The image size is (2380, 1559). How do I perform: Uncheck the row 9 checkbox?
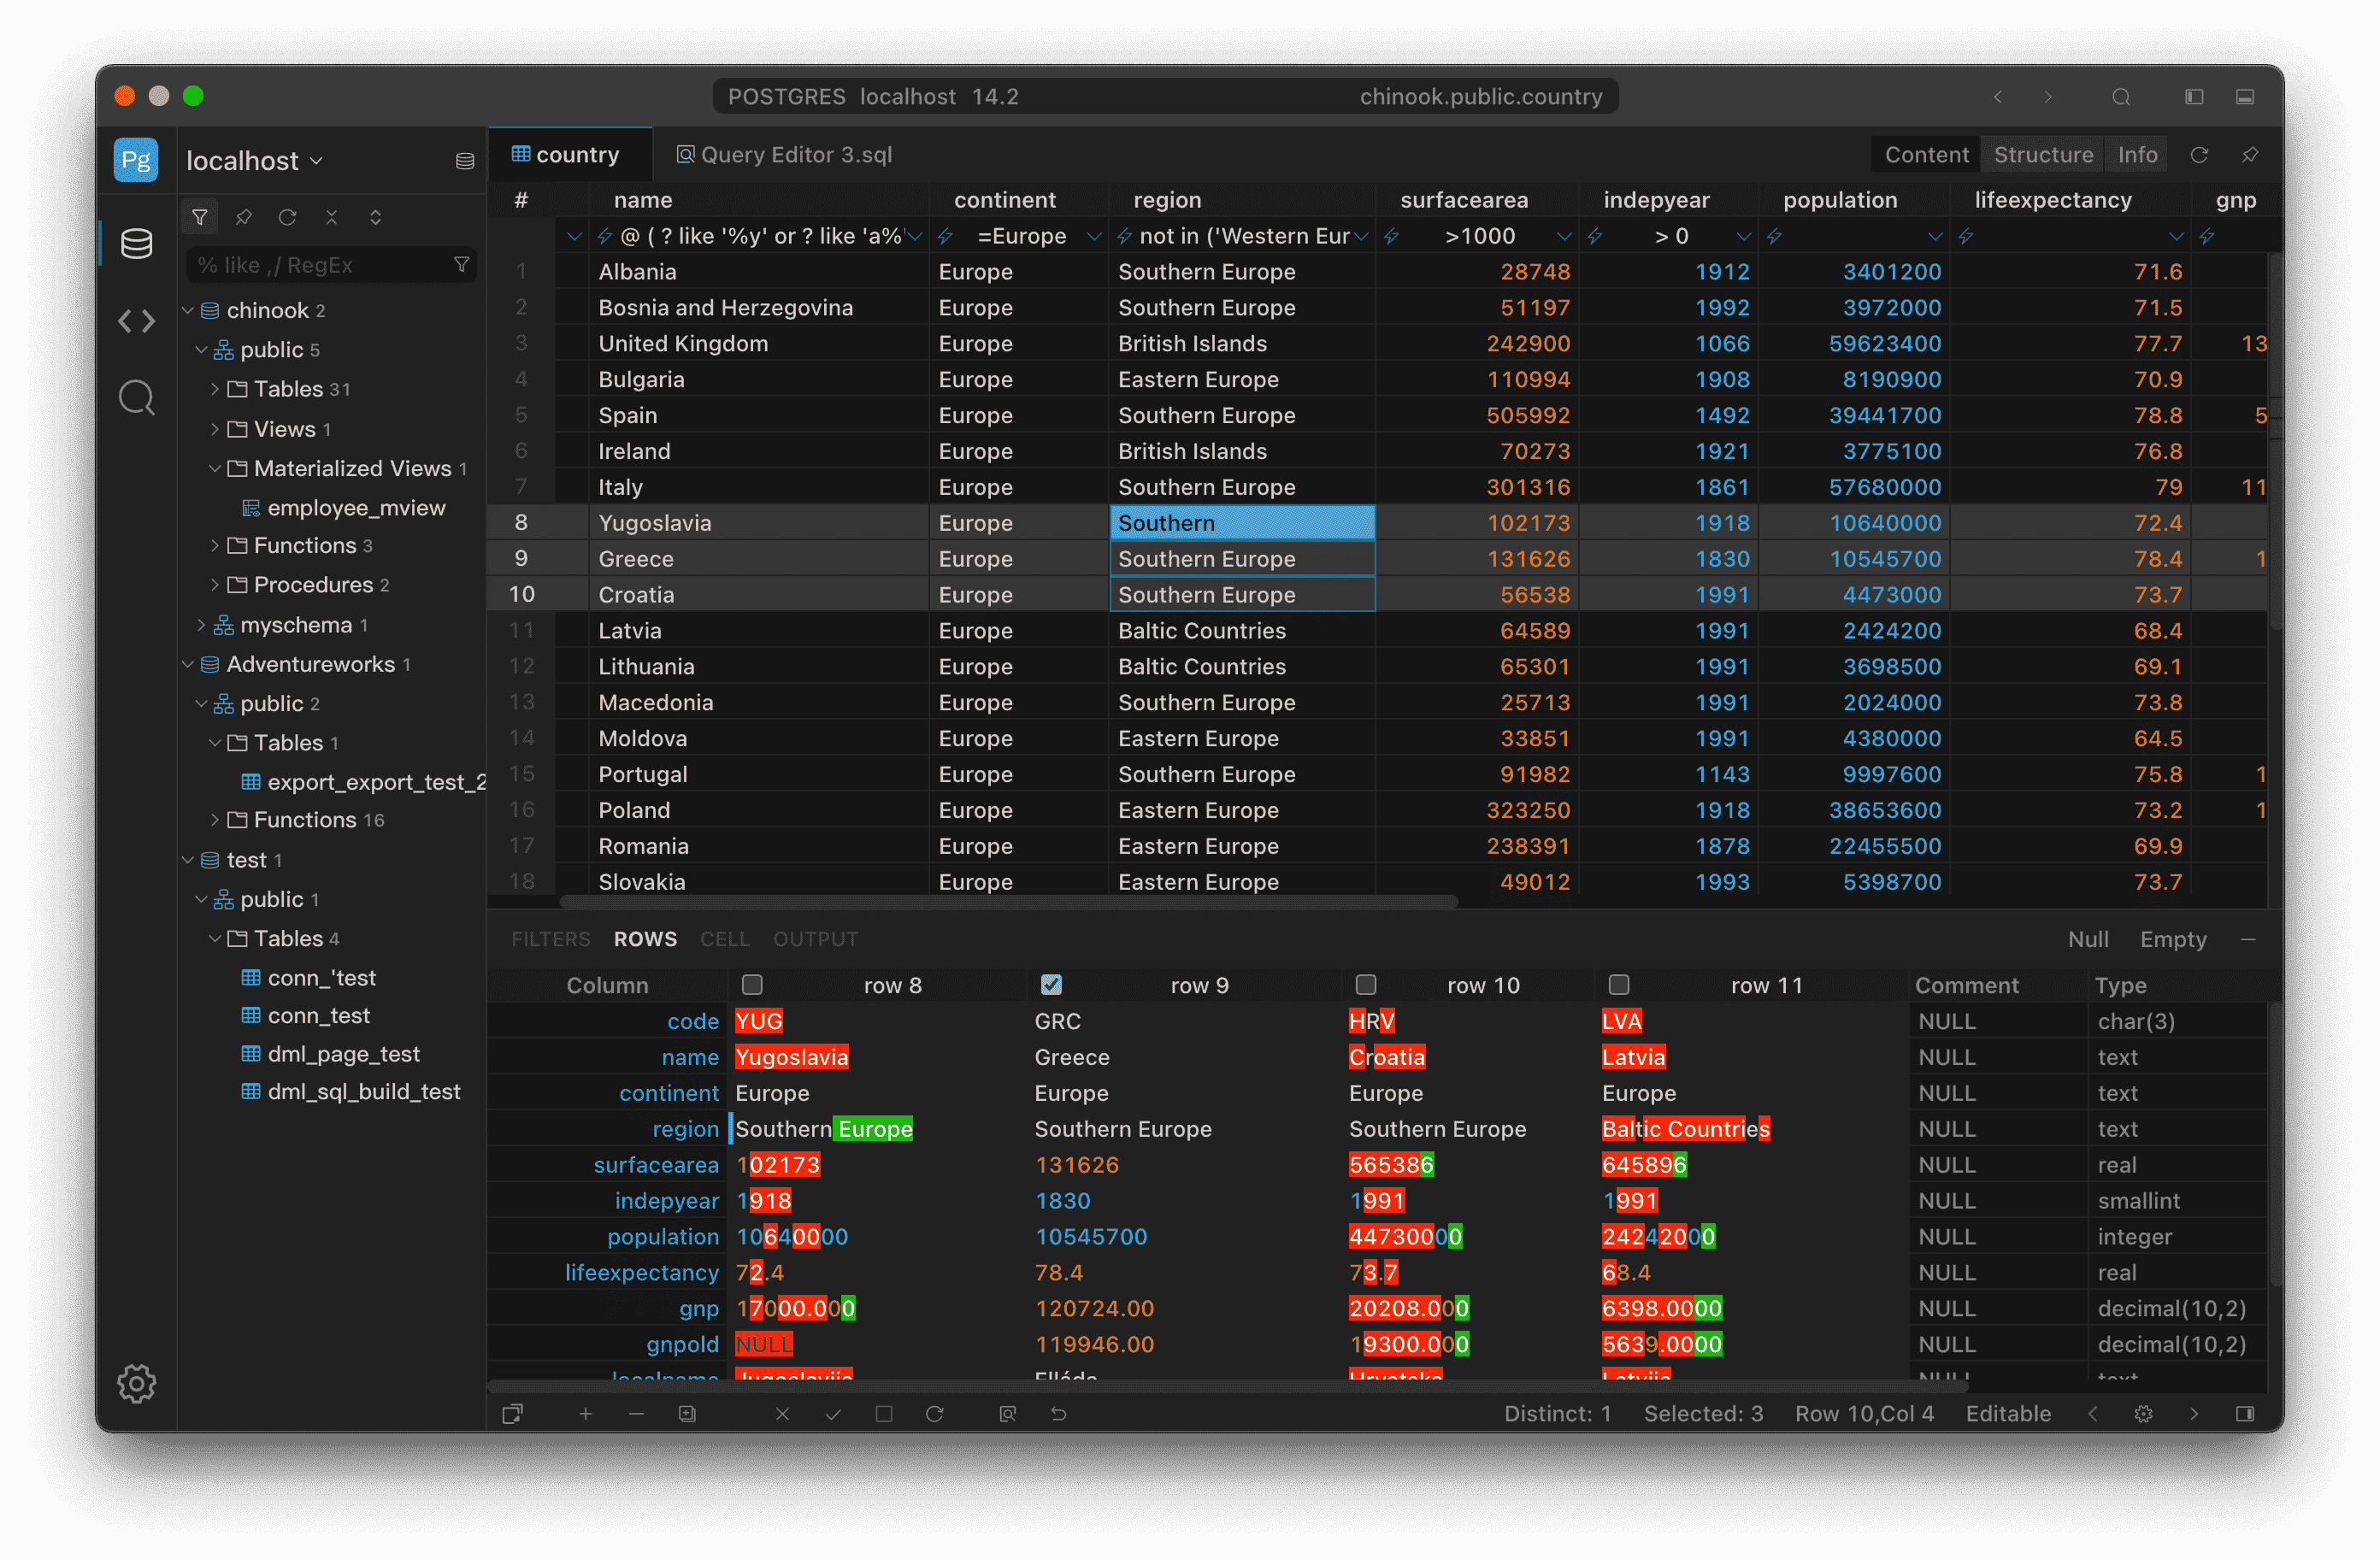point(1051,985)
